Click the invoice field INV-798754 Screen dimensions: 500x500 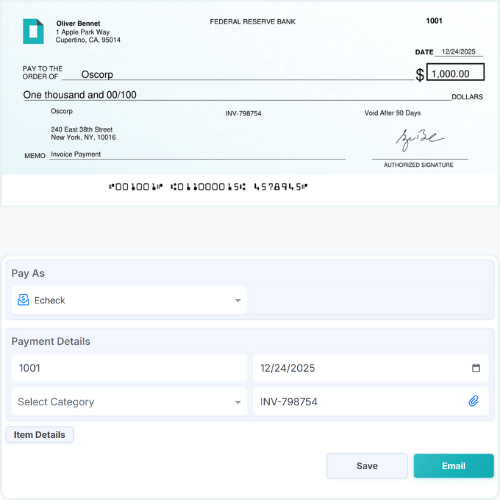(371, 401)
